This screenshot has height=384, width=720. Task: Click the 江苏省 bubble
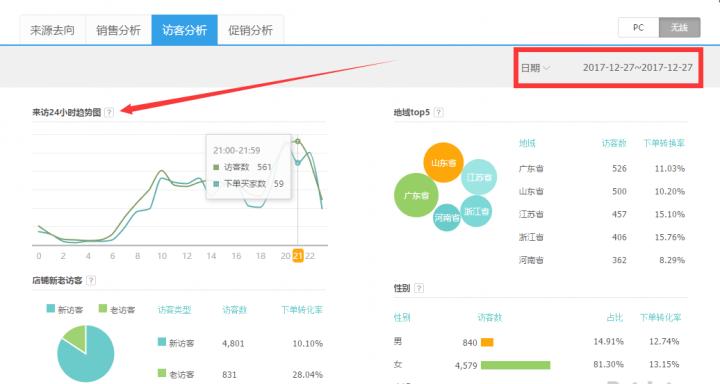point(479,177)
